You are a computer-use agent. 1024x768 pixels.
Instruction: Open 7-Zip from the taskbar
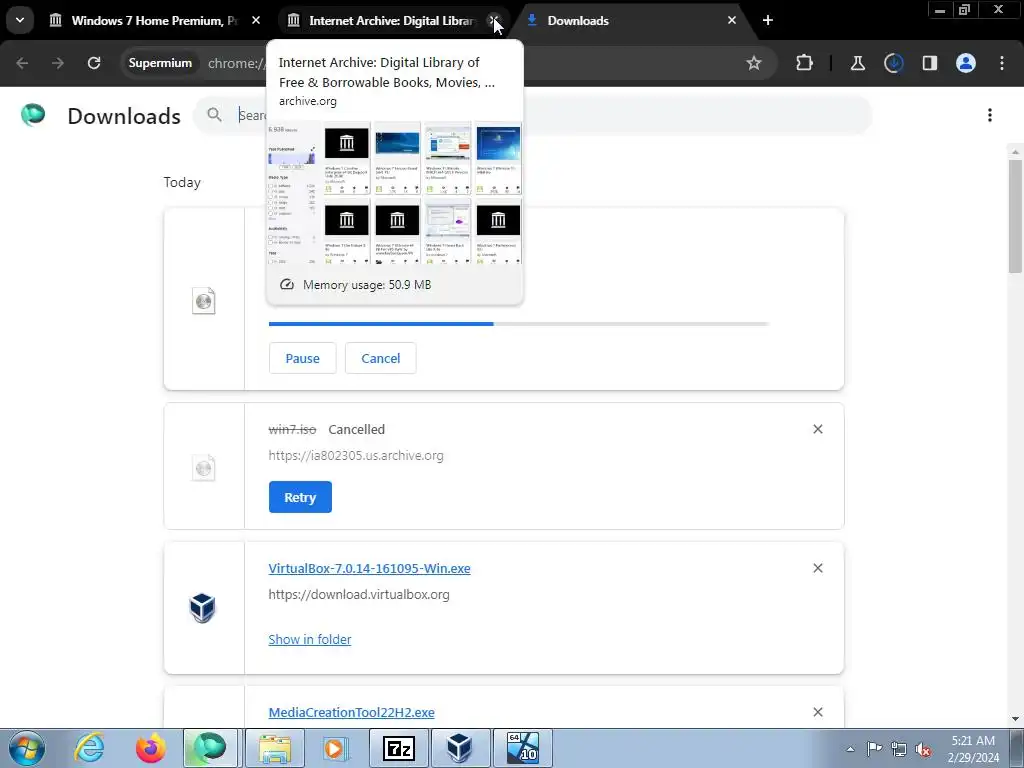pyautogui.click(x=399, y=748)
